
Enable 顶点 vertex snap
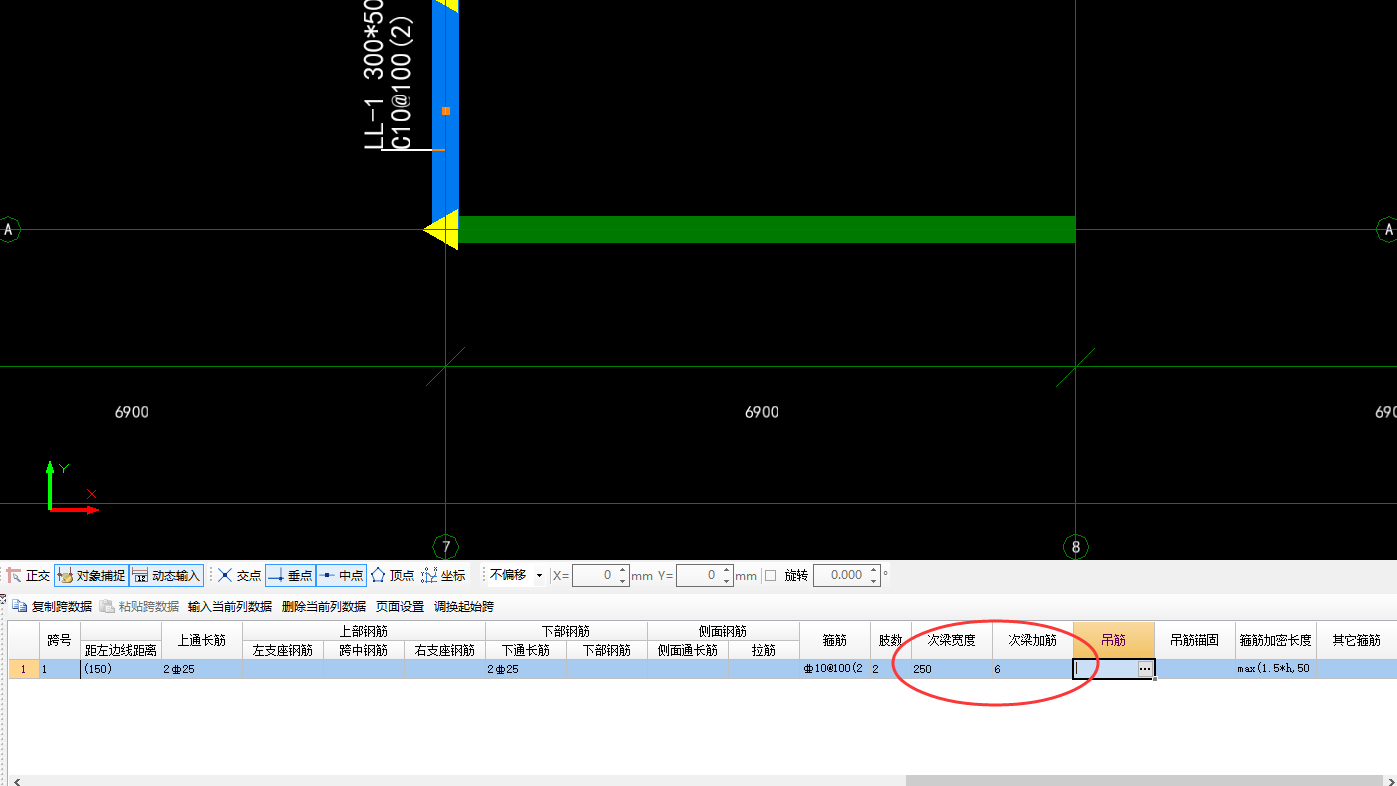(x=392, y=575)
